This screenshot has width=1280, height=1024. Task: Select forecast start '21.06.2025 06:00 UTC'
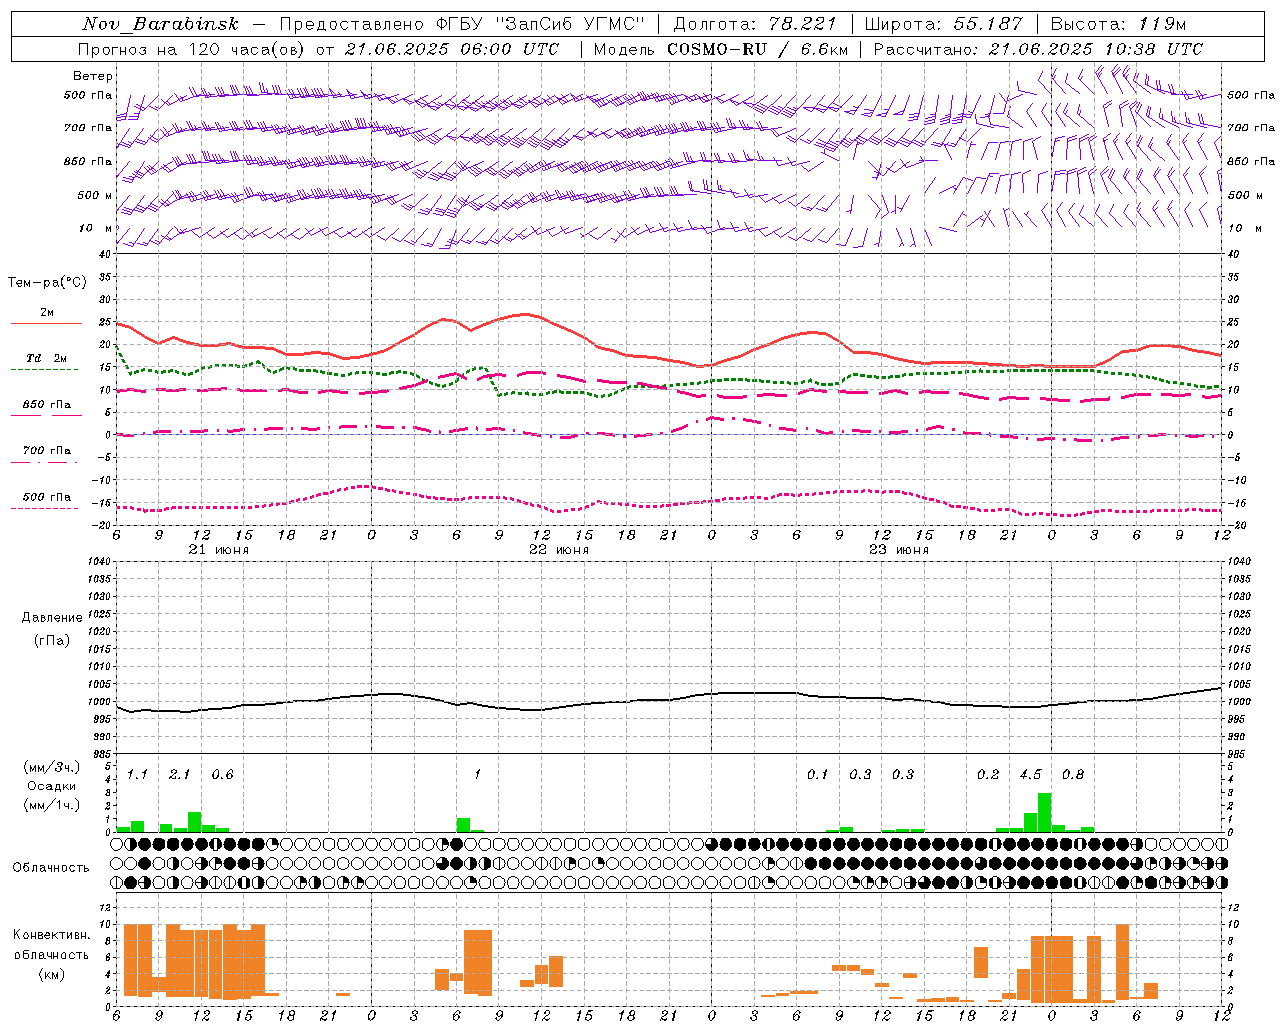(x=451, y=49)
